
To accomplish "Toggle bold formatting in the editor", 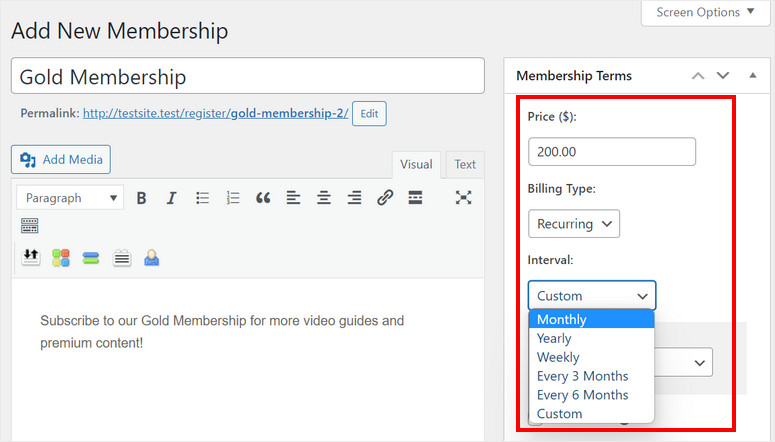I will tap(141, 198).
